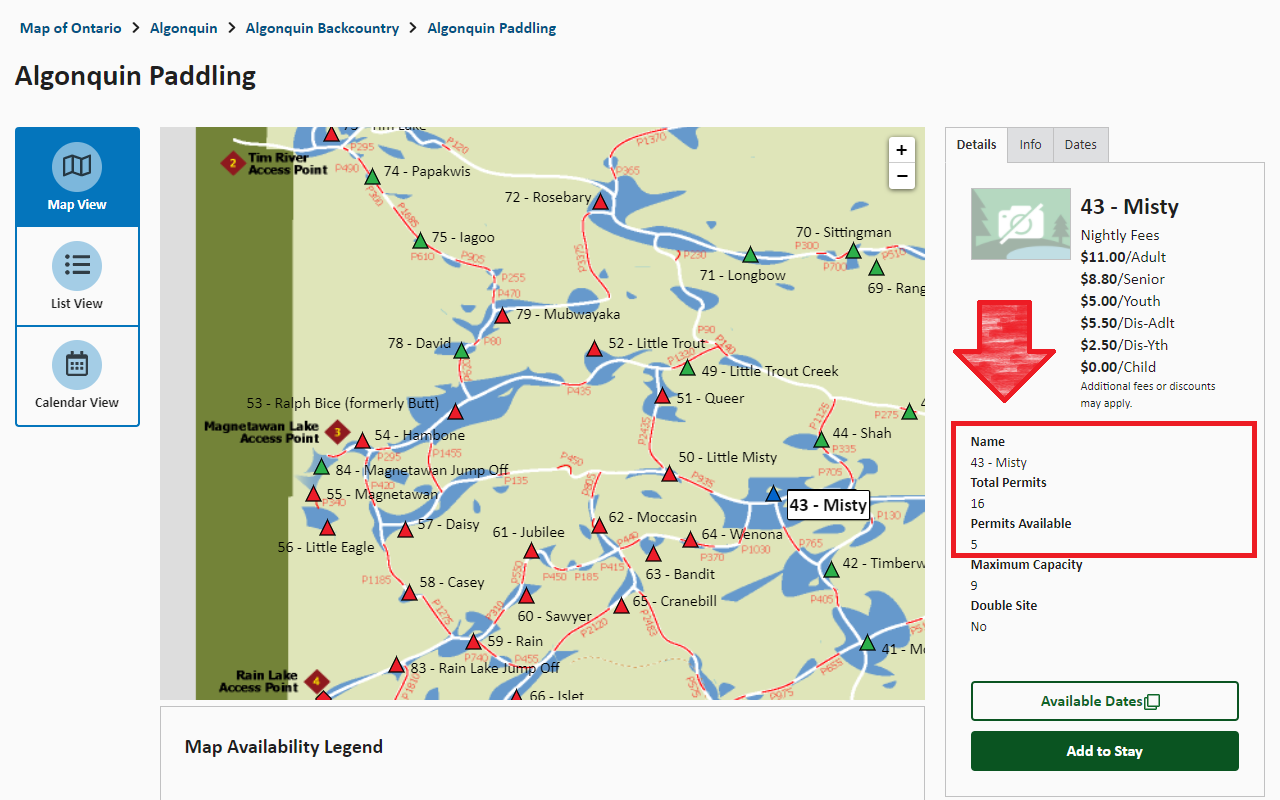Select the green 71 - Longbow marker
1280x800 pixels.
(x=750, y=254)
